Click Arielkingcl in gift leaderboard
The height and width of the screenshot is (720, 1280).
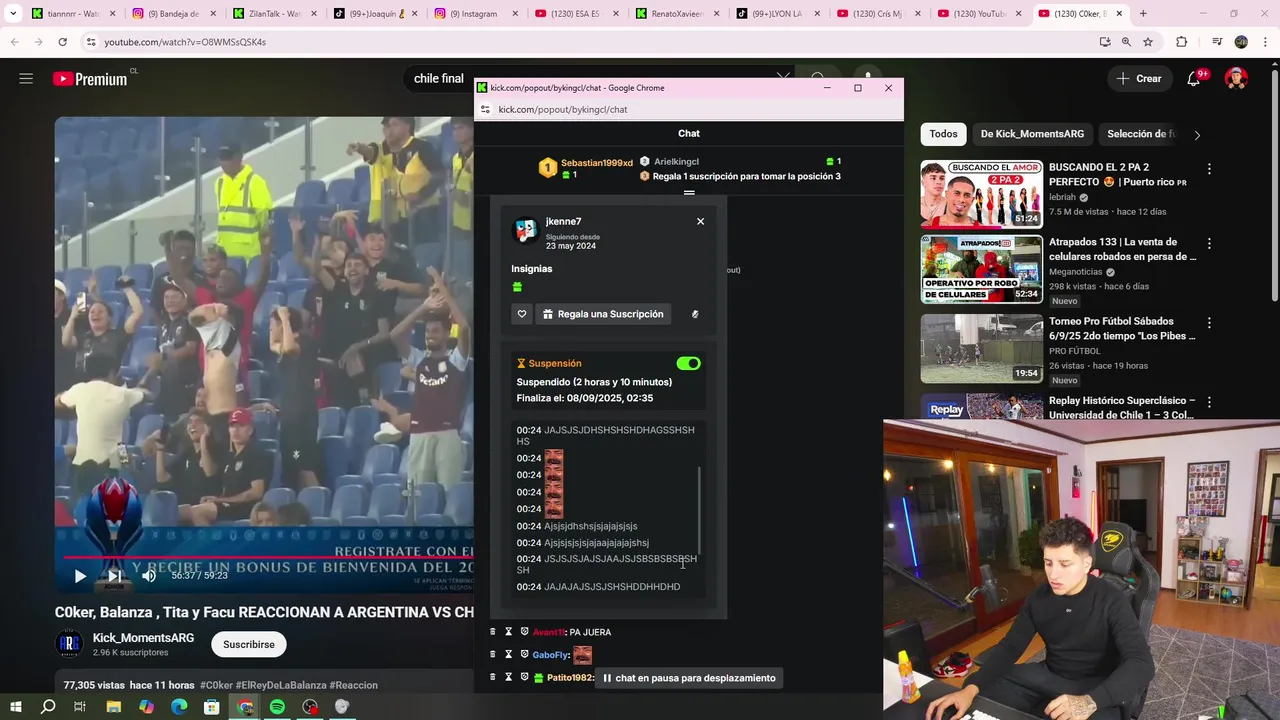676,161
